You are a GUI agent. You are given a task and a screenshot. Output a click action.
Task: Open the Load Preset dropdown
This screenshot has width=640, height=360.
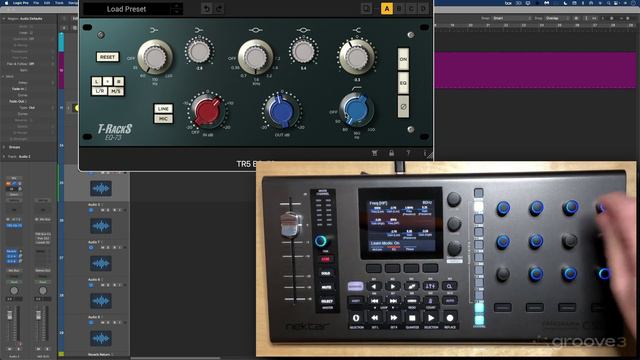point(127,9)
